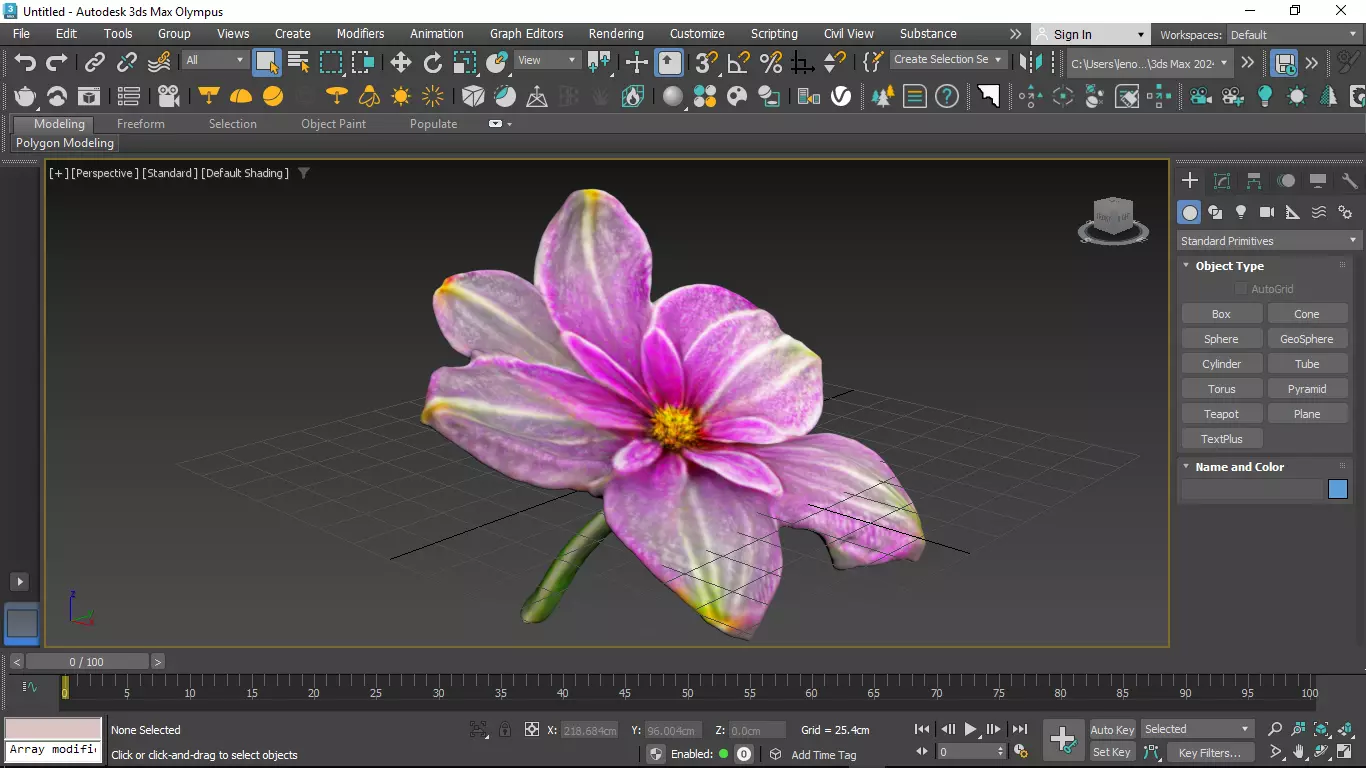Click the Zoom magnifier viewport control
Image resolution: width=1366 pixels, height=768 pixels.
click(1275, 730)
